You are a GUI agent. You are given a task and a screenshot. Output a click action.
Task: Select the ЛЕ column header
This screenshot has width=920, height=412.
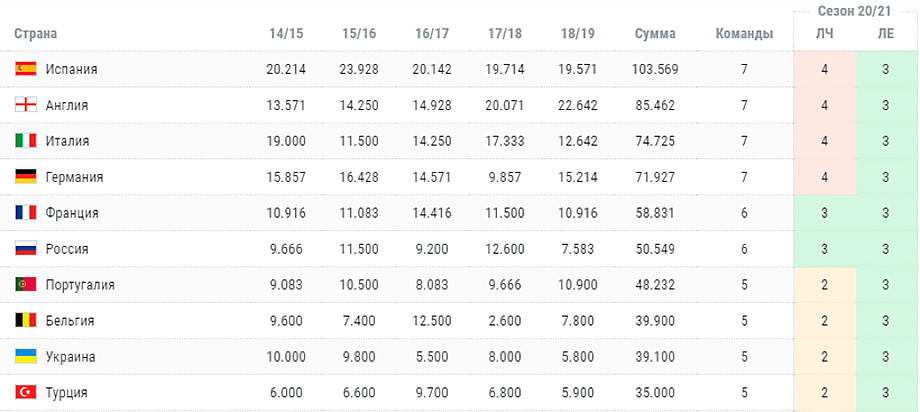coord(886,33)
